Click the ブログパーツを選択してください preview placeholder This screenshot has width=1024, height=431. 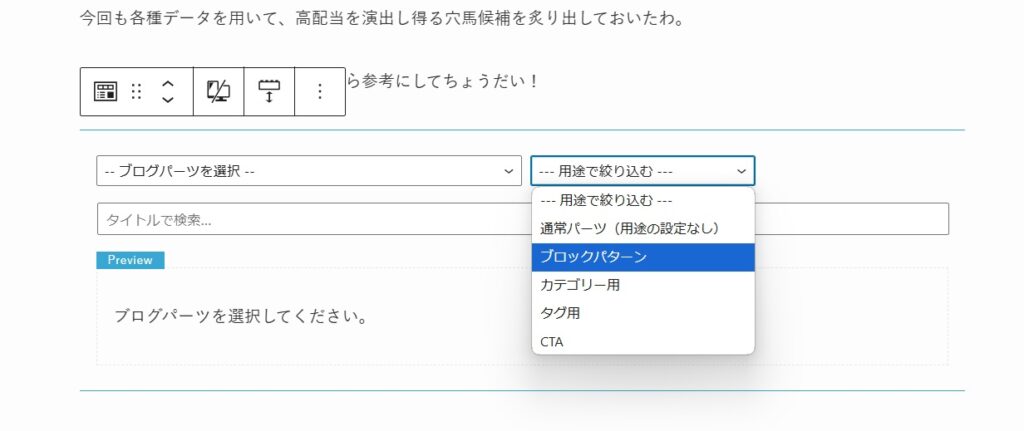click(240, 317)
